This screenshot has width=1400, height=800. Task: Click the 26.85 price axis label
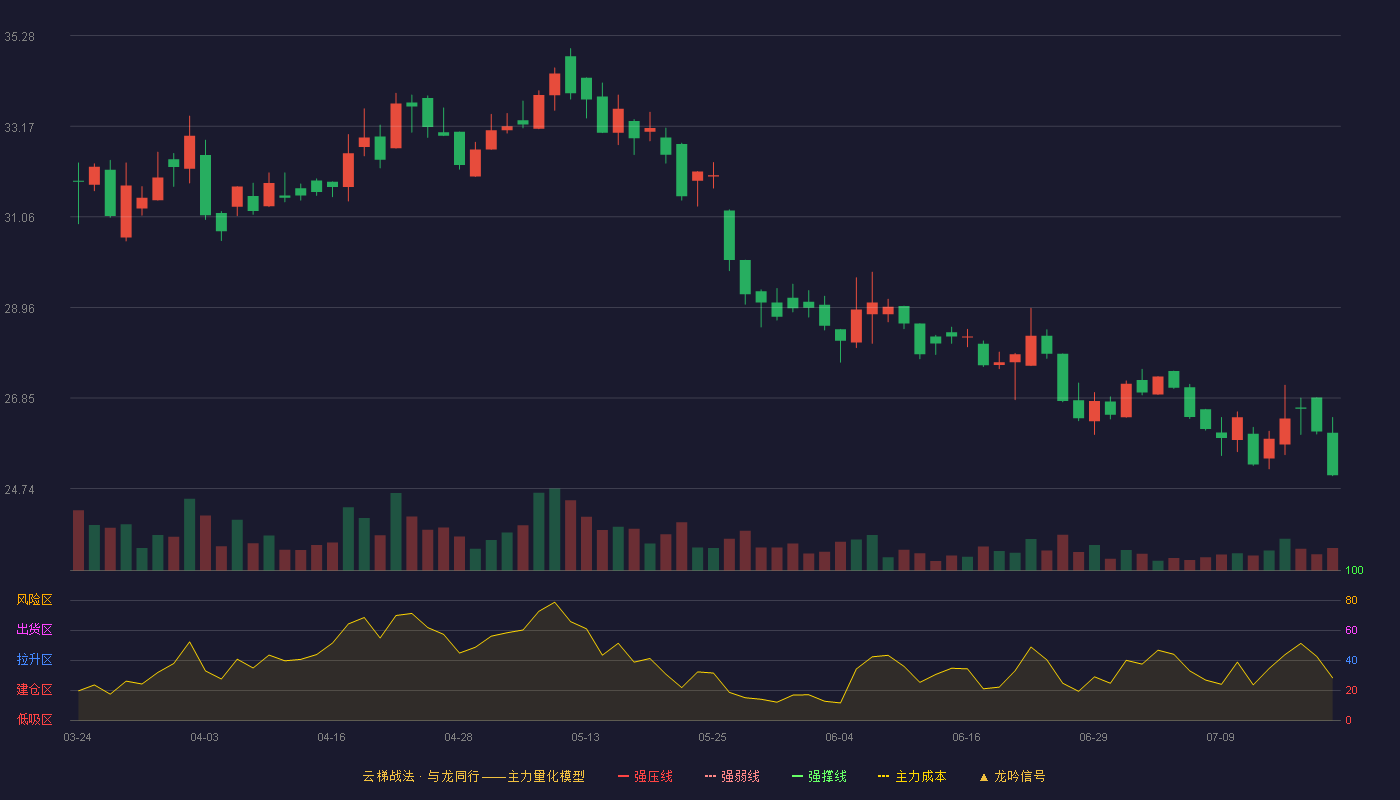point(19,399)
